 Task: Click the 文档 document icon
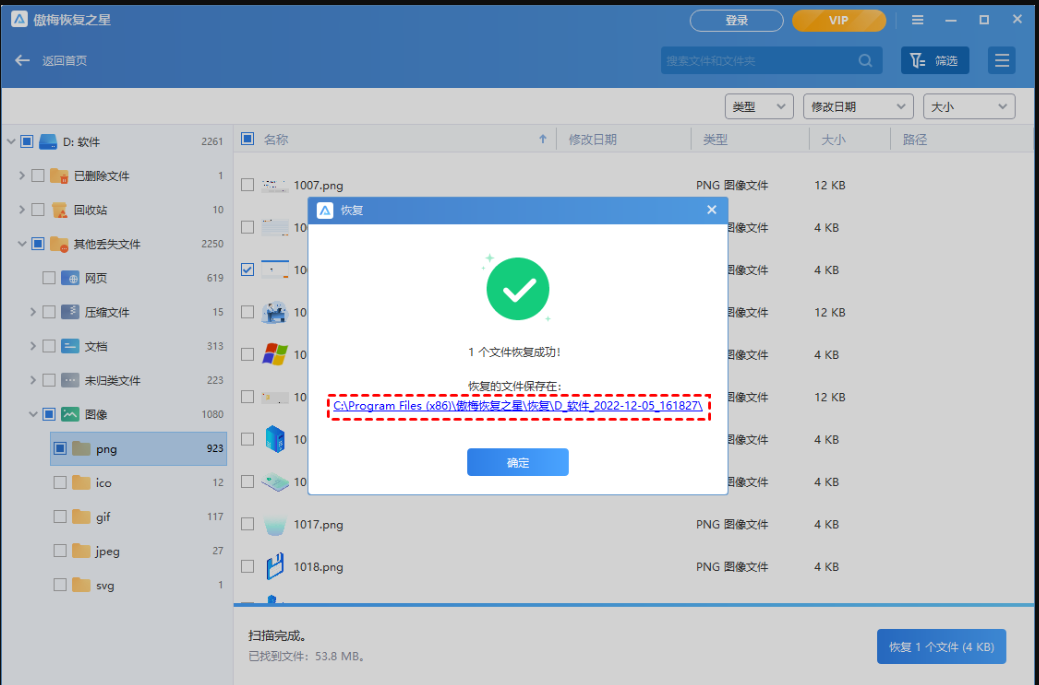click(x=70, y=346)
